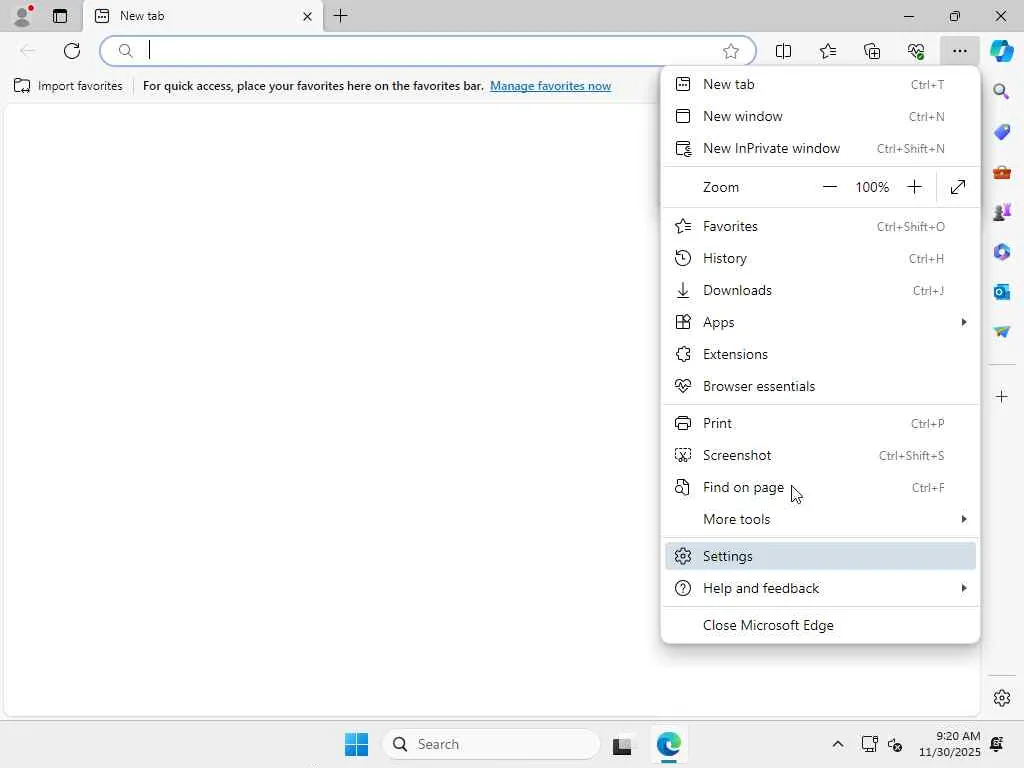
Task: Decrease zoom with the minus button
Action: [x=829, y=187]
